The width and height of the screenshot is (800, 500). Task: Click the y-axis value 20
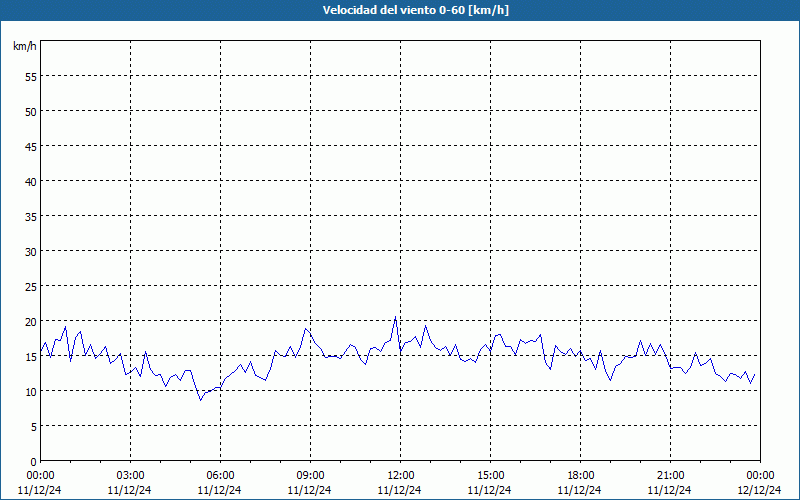(x=31, y=321)
